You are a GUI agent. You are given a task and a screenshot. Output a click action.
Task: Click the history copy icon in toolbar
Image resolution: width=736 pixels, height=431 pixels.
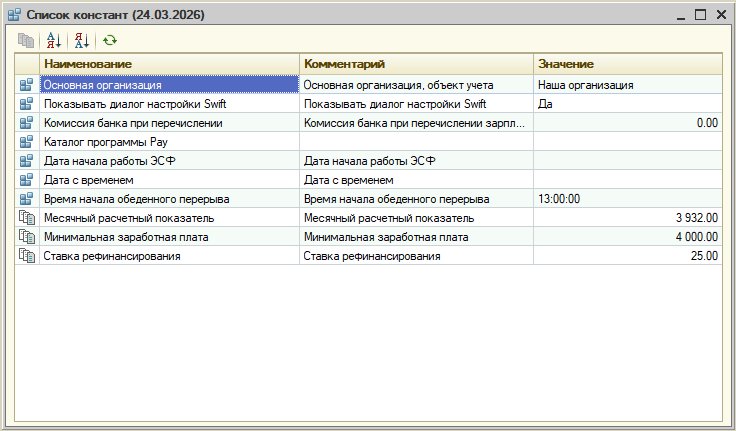click(26, 40)
